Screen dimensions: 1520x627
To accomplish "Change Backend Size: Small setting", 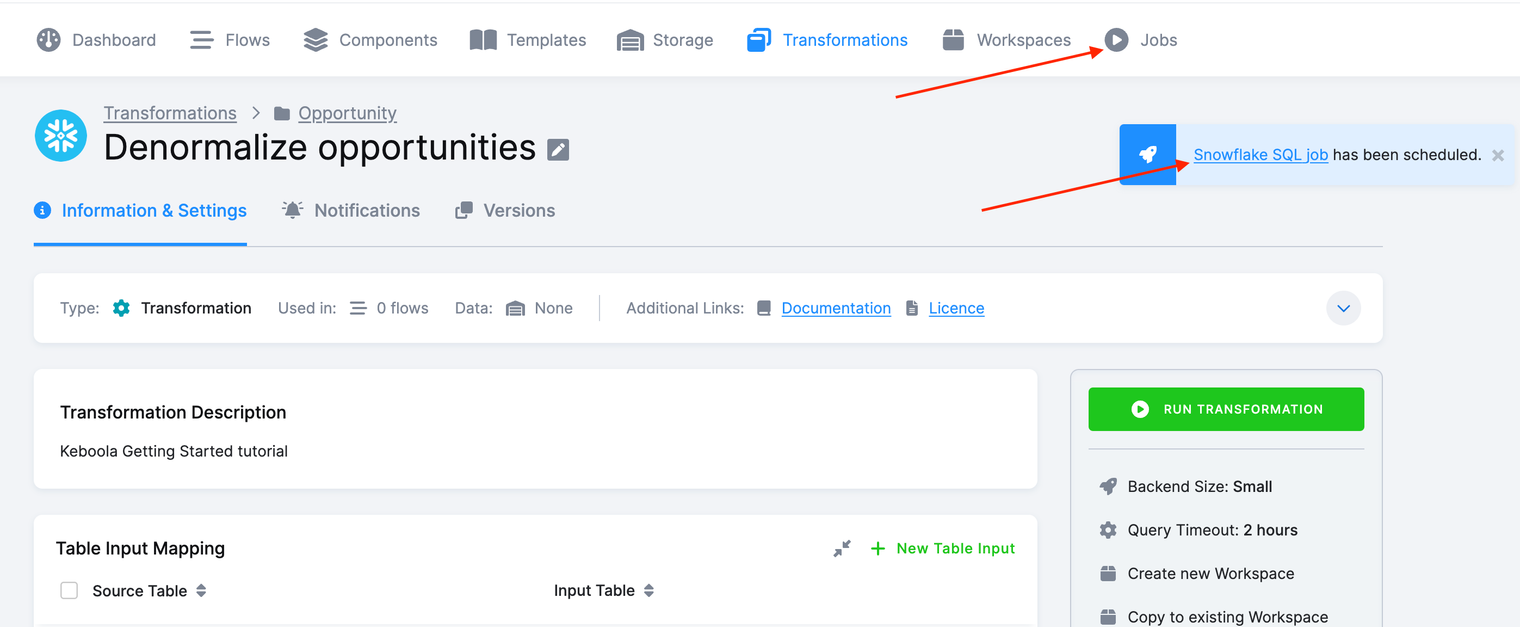I will coord(1200,487).
